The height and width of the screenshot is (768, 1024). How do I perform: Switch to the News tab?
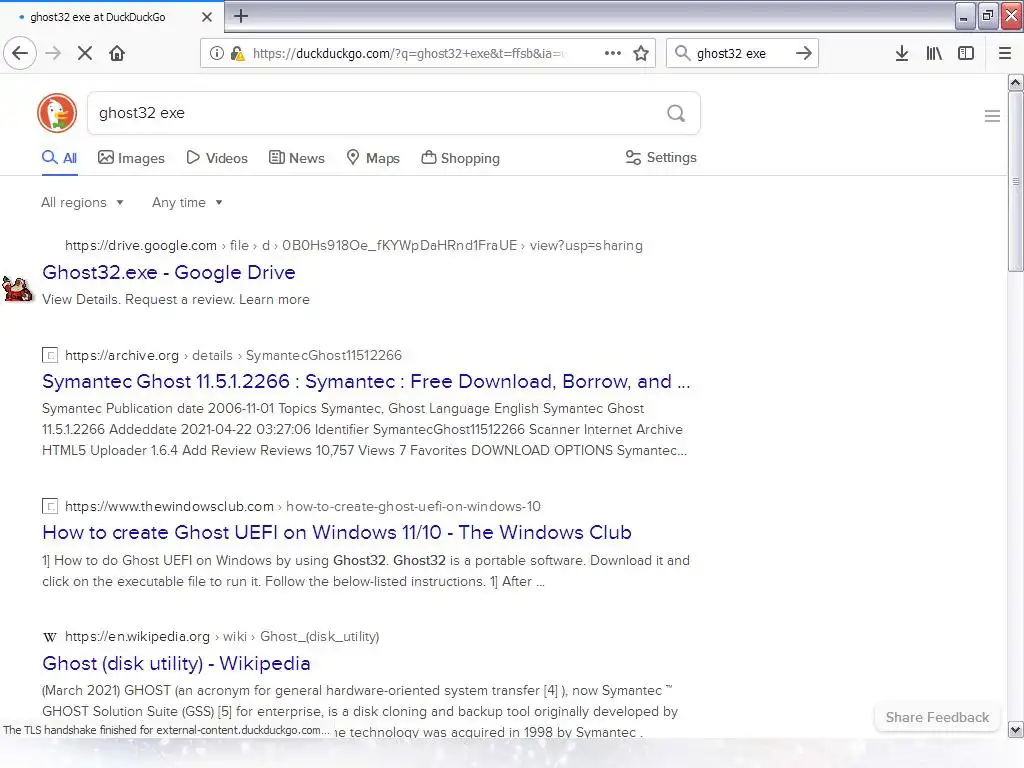click(x=297, y=158)
